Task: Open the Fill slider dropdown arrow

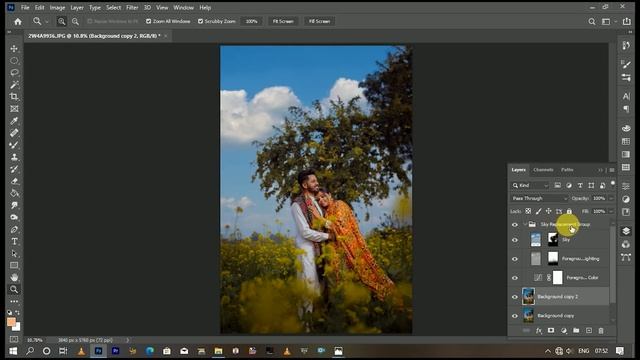Action: [611, 211]
